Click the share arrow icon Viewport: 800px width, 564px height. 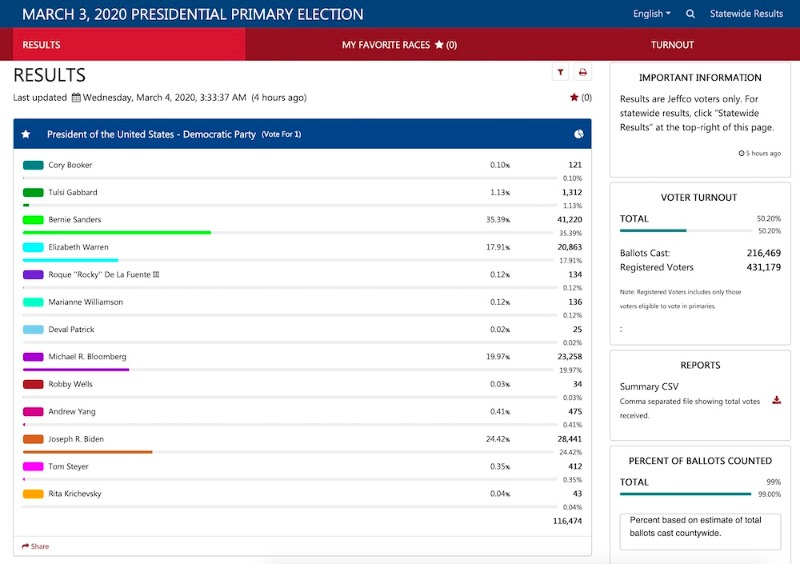coord(25,547)
